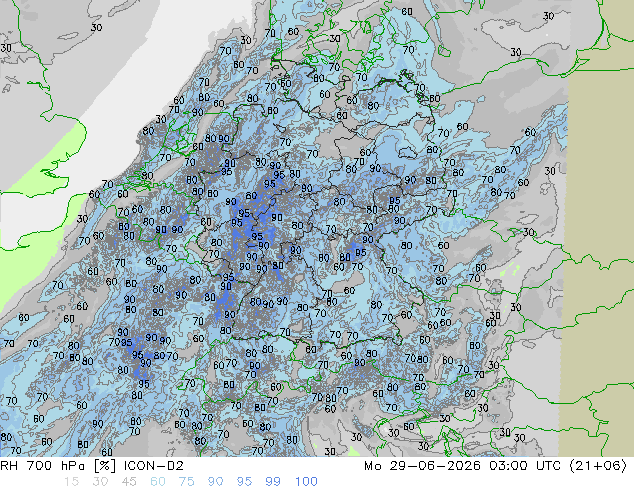This screenshot has height=490, width=634.
Task: Select the legend value 15
Action: (71, 482)
